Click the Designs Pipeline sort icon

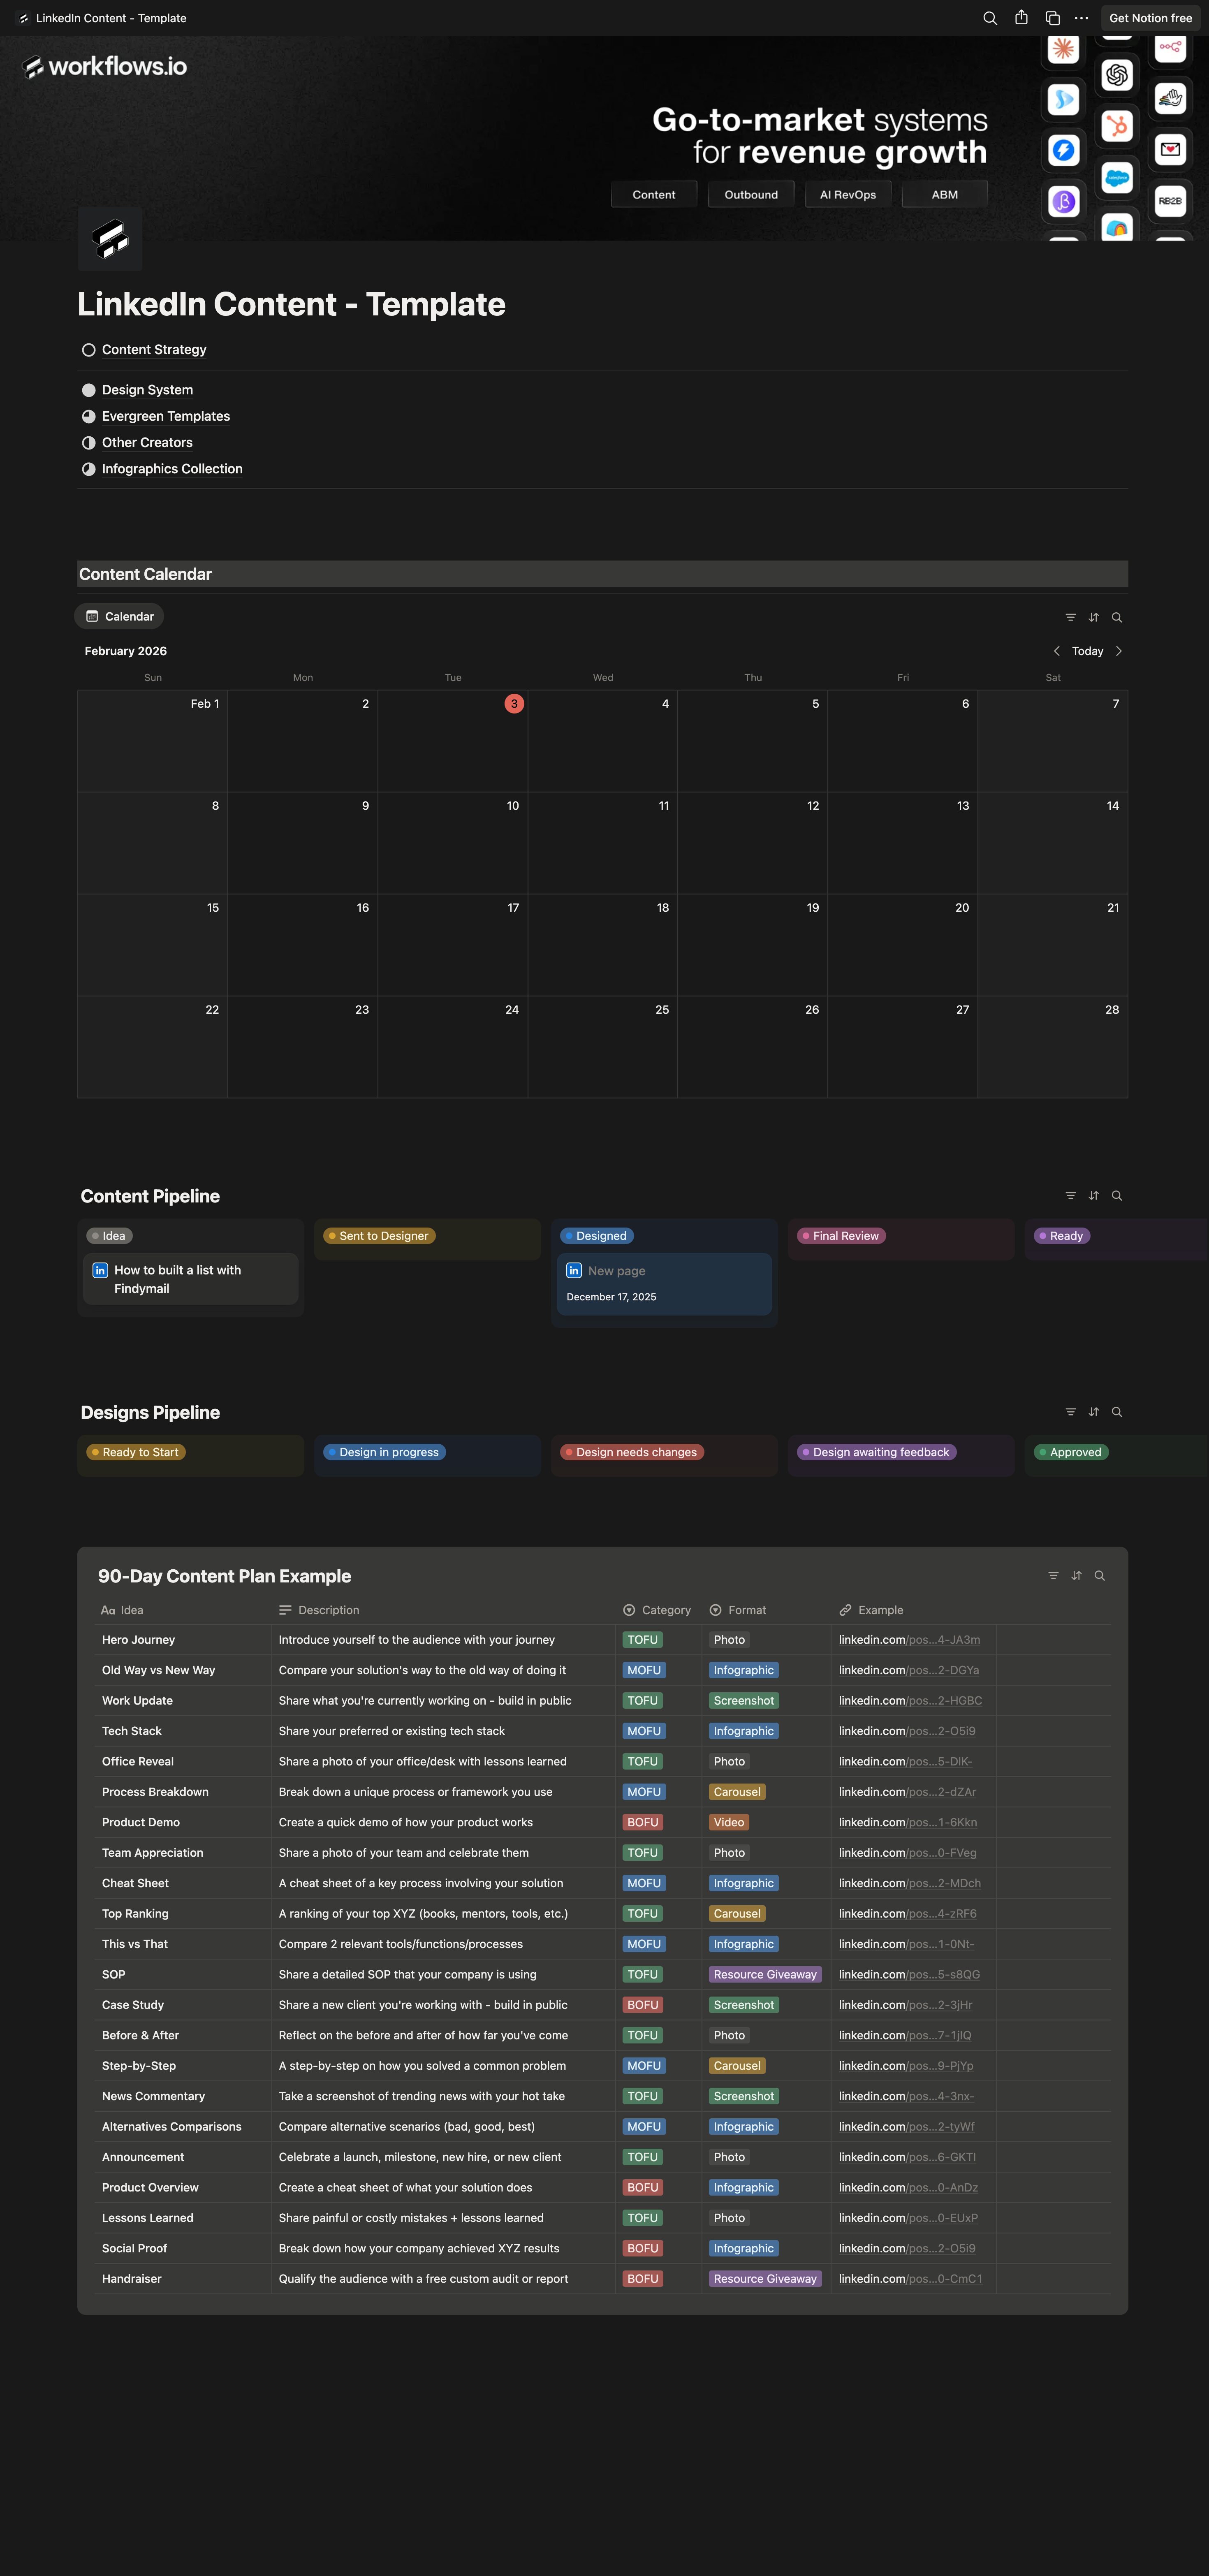[1094, 1412]
